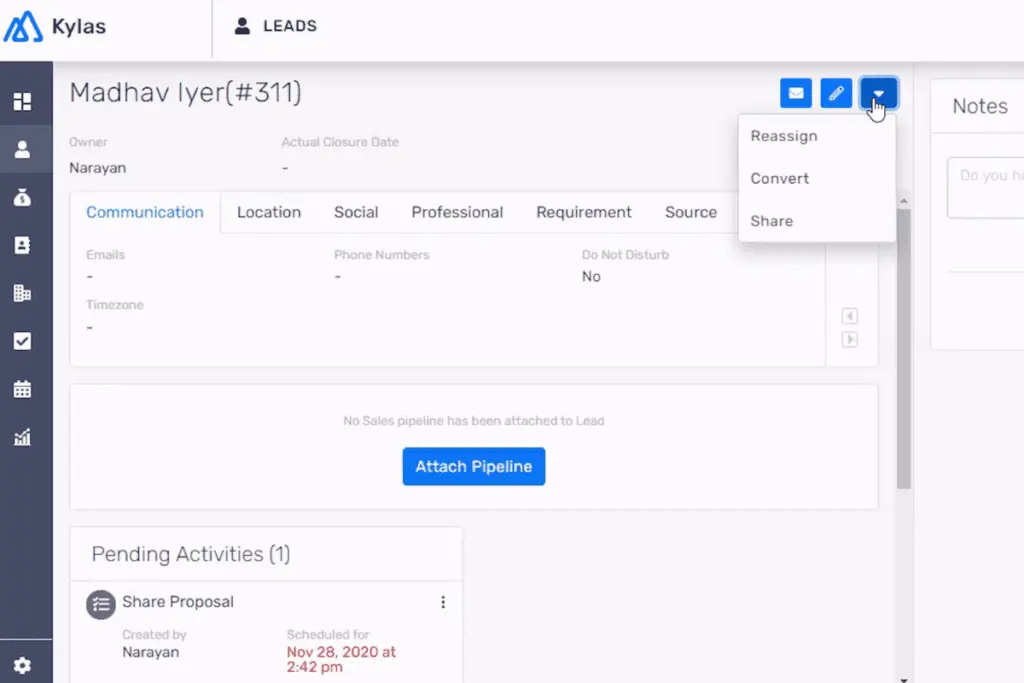1024x683 pixels.
Task: Click the Actual Closure Date label
Action: point(340,142)
